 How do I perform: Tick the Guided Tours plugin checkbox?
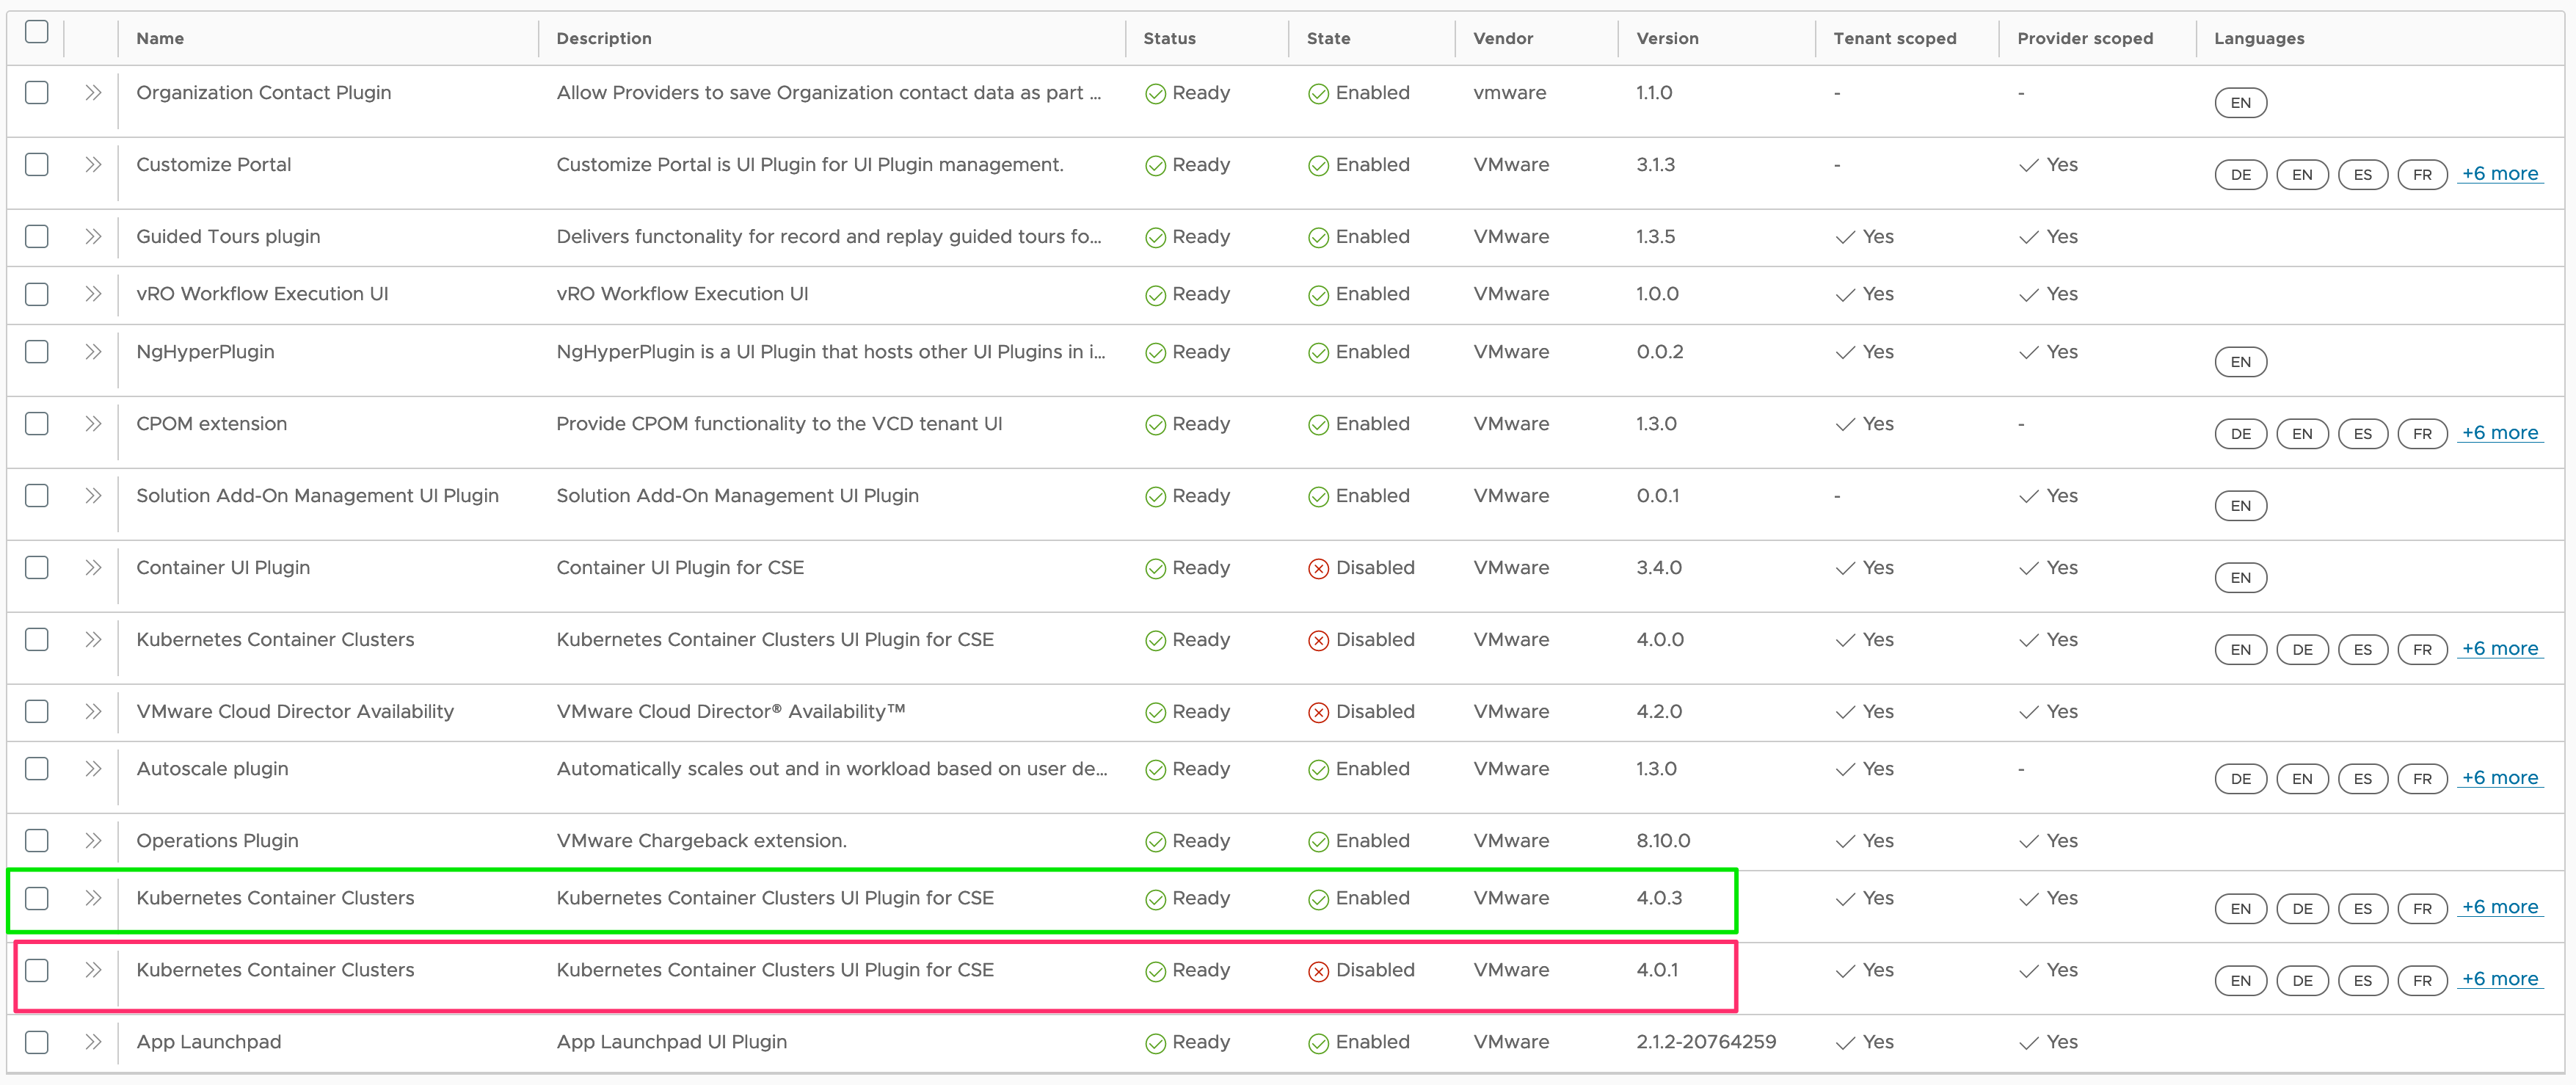[x=37, y=237]
